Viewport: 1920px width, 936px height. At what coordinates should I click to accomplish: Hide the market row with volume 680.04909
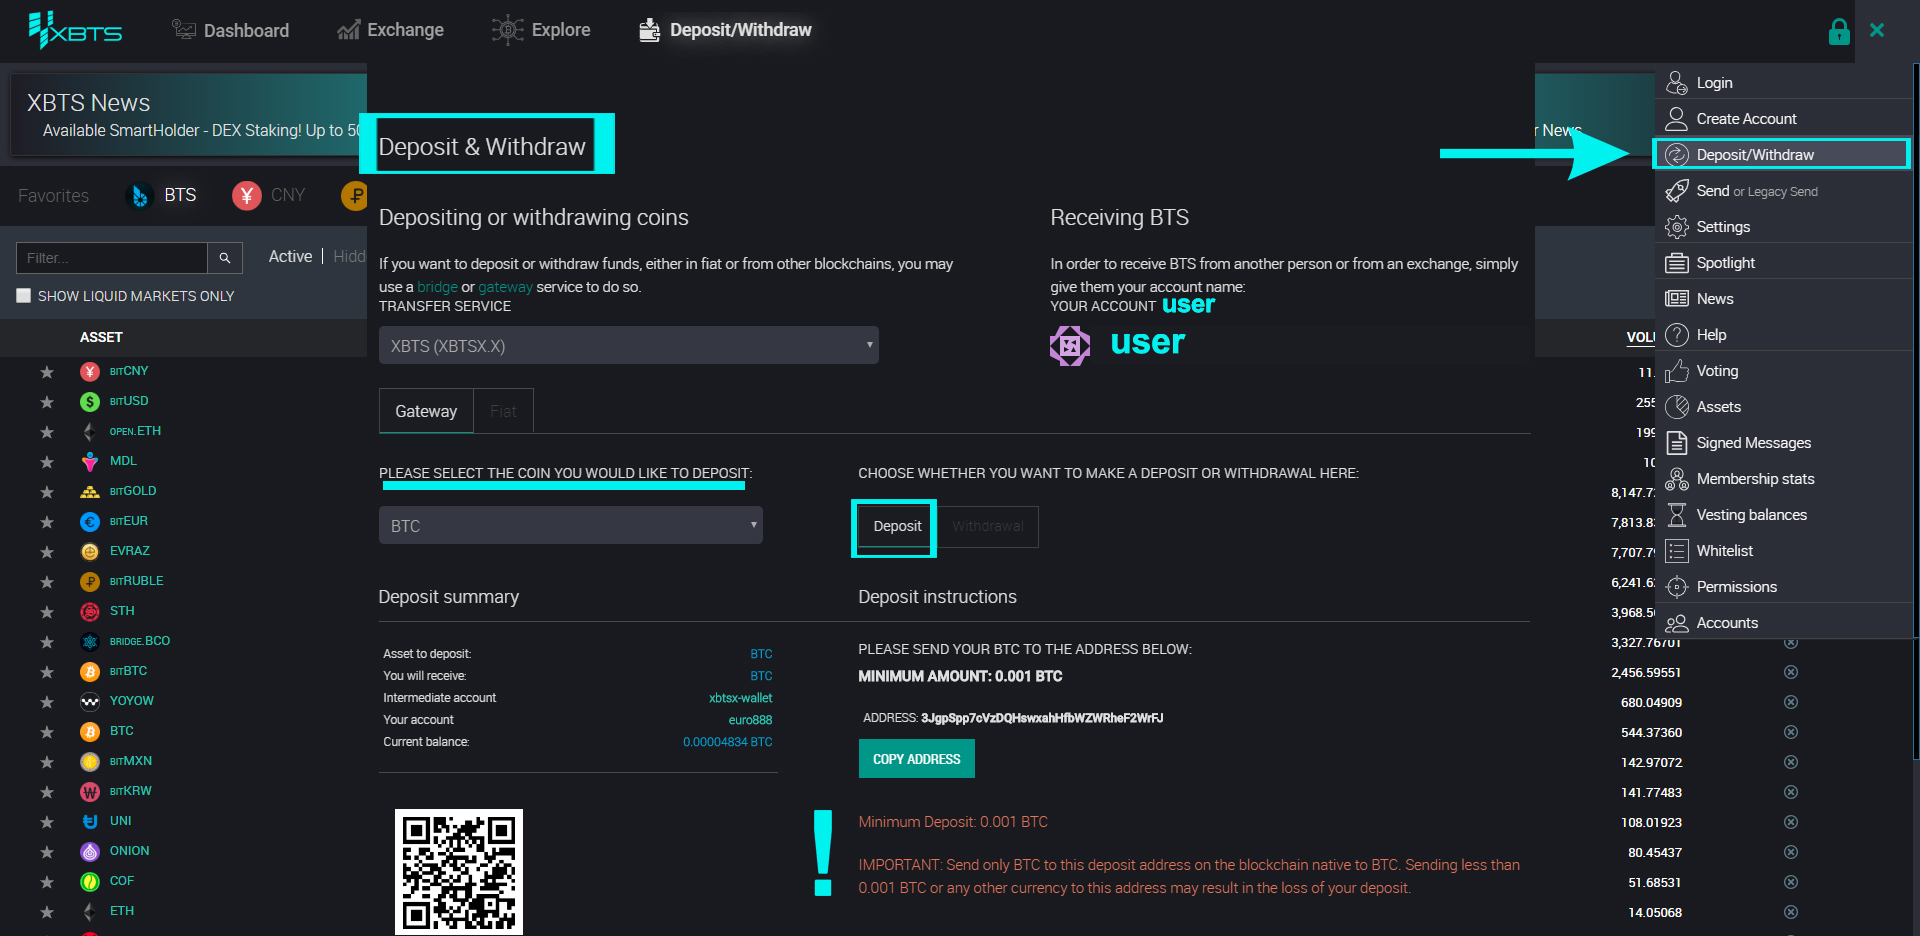1791,702
